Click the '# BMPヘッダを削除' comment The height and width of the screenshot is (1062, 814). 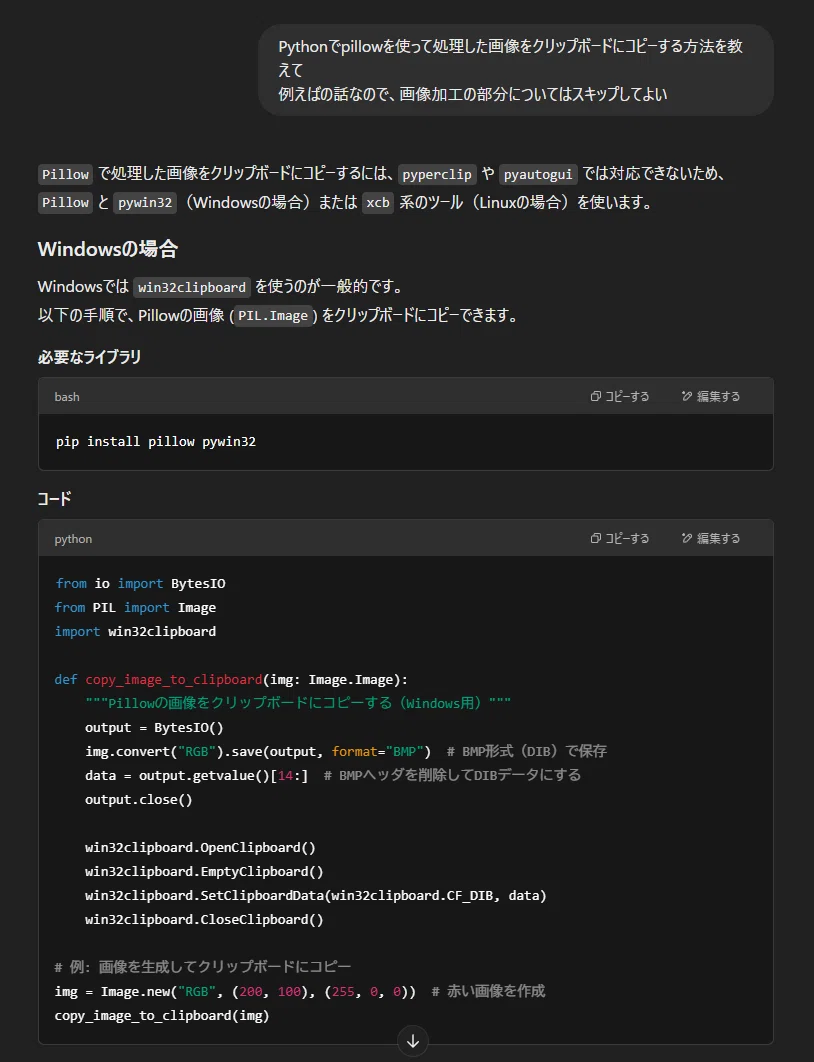[452, 776]
